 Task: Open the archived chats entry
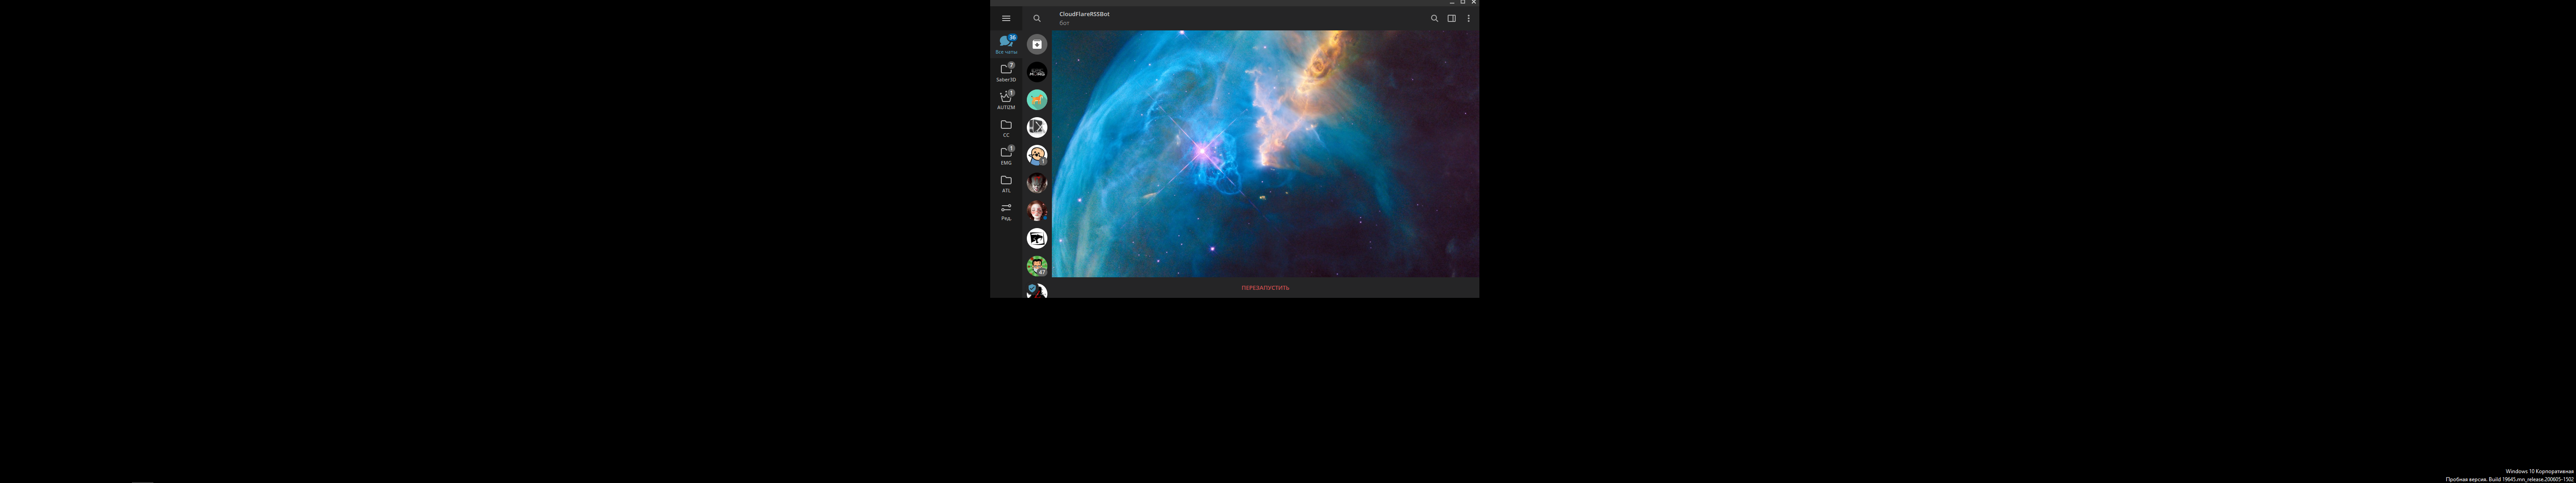[1037, 44]
